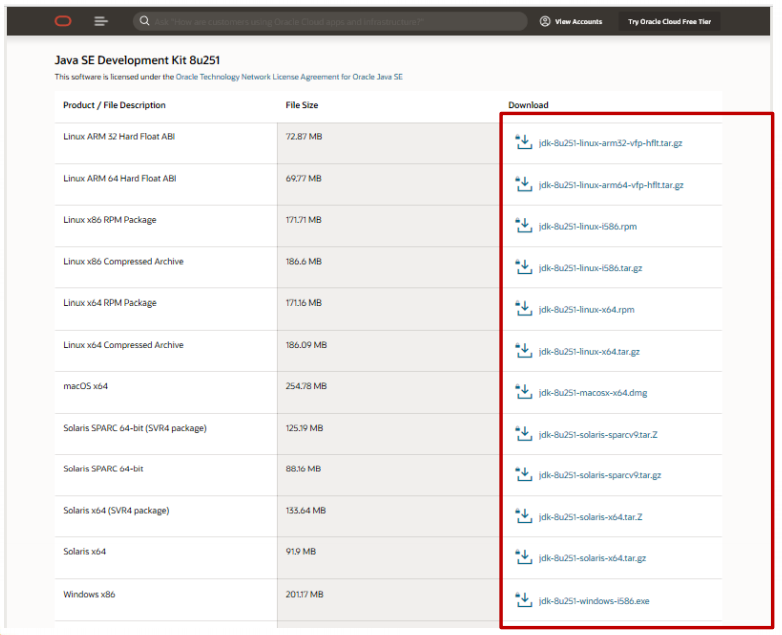Open the hamburger menu icon
This screenshot has height=635, width=782.
[101, 21]
